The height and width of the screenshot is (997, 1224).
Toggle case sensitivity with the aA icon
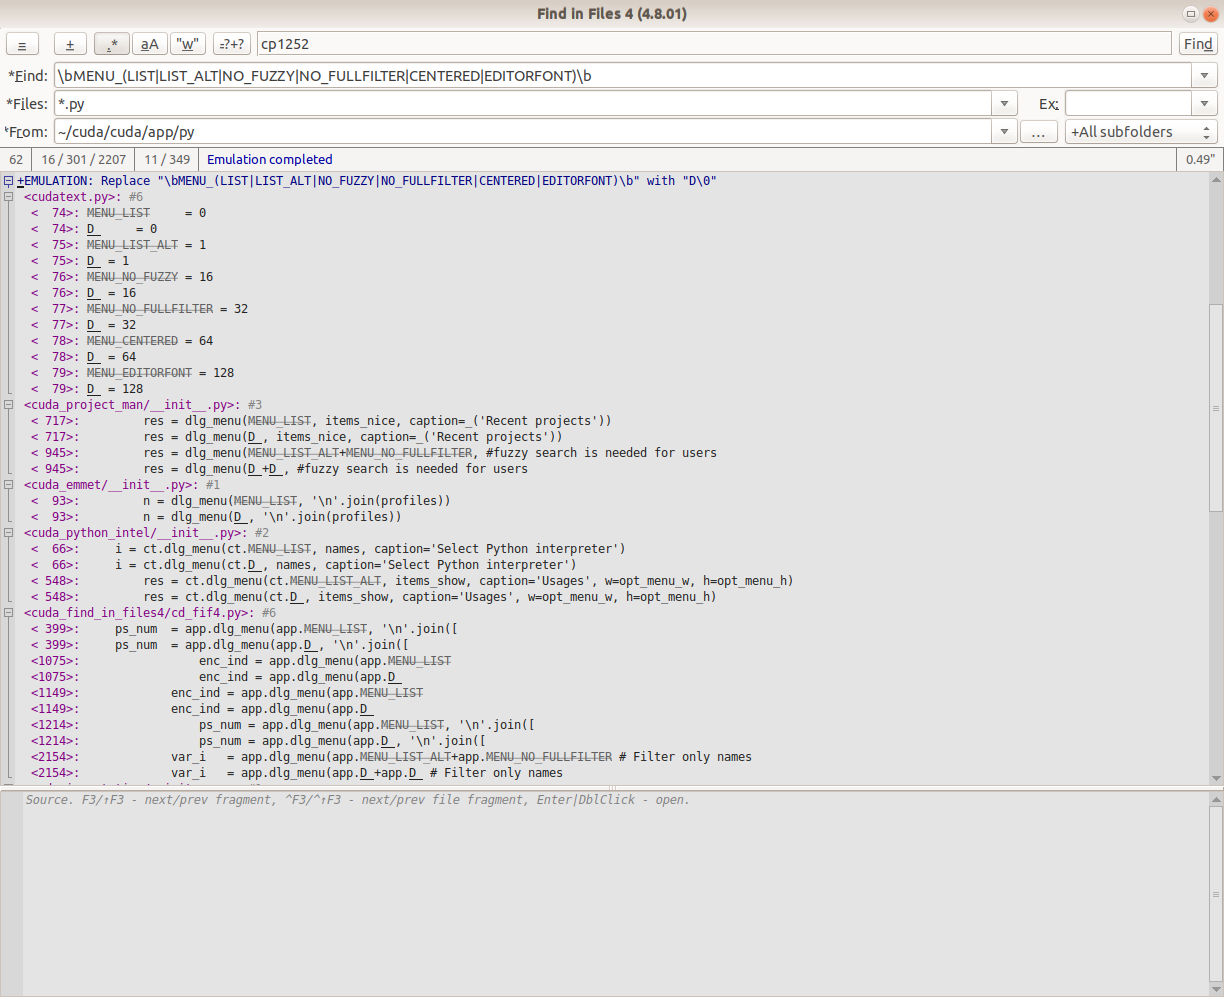coord(149,44)
